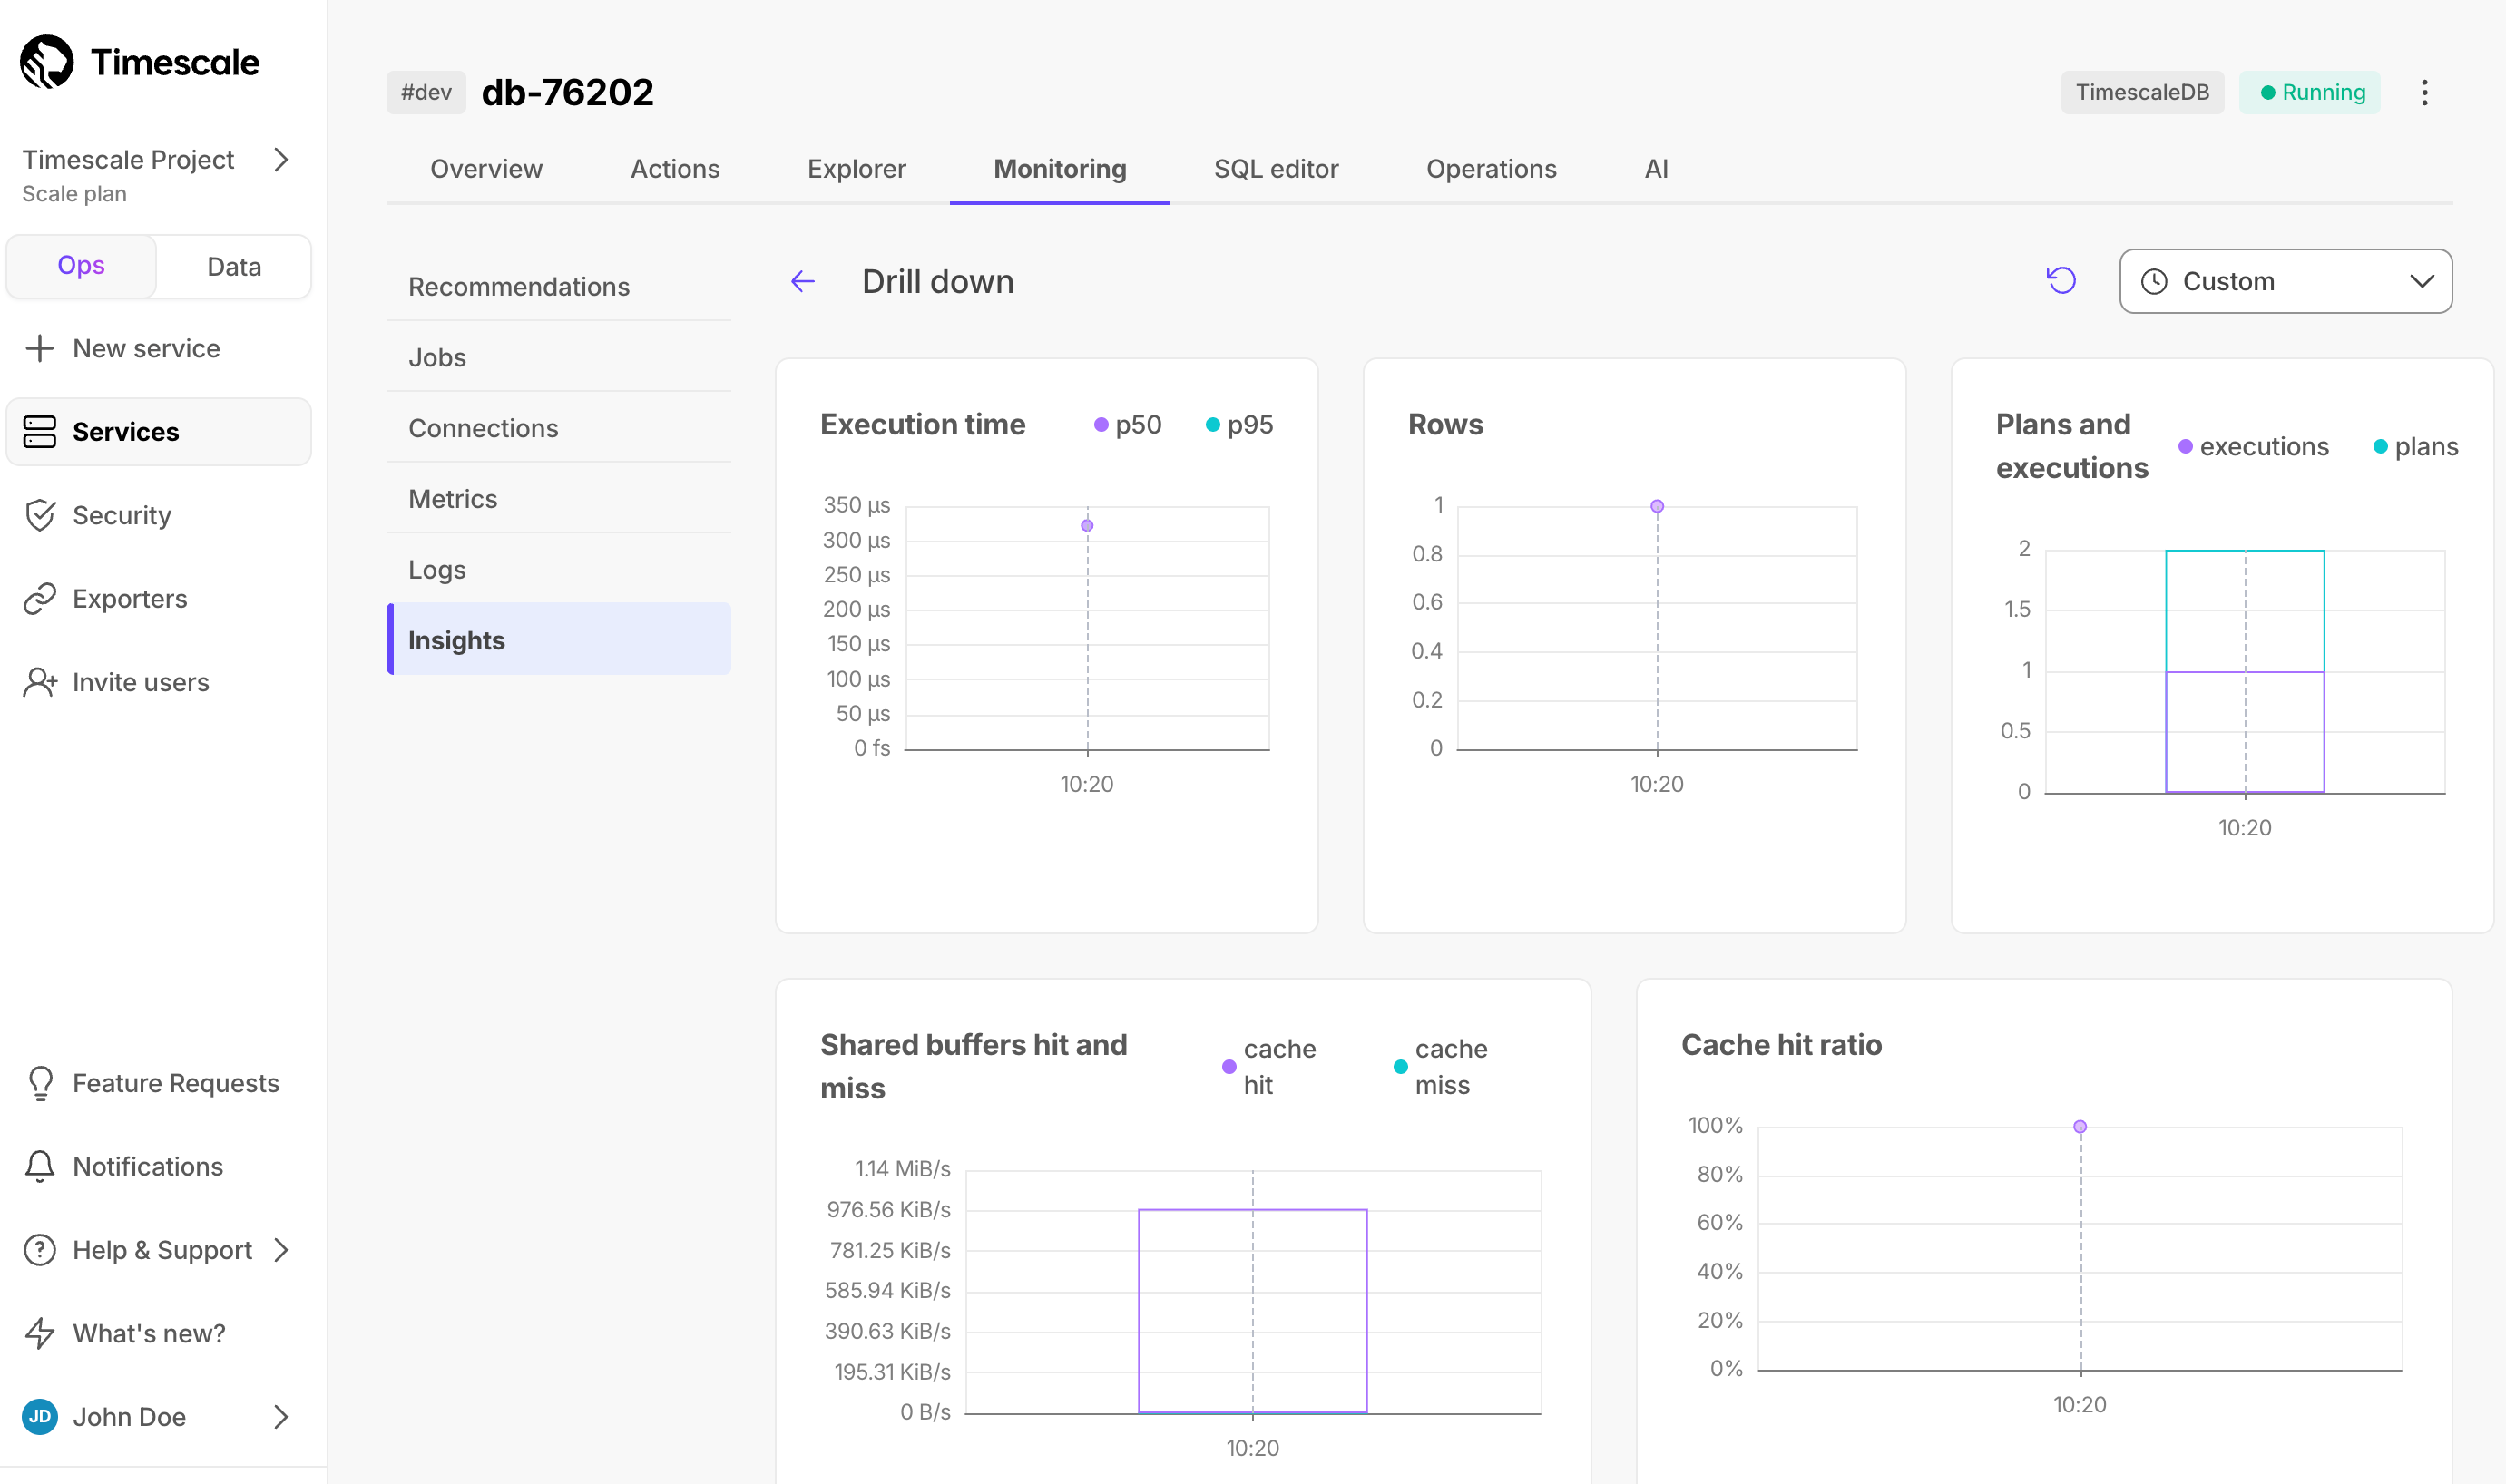
Task: Click the clock icon in the Custom selector
Action: (x=2153, y=282)
